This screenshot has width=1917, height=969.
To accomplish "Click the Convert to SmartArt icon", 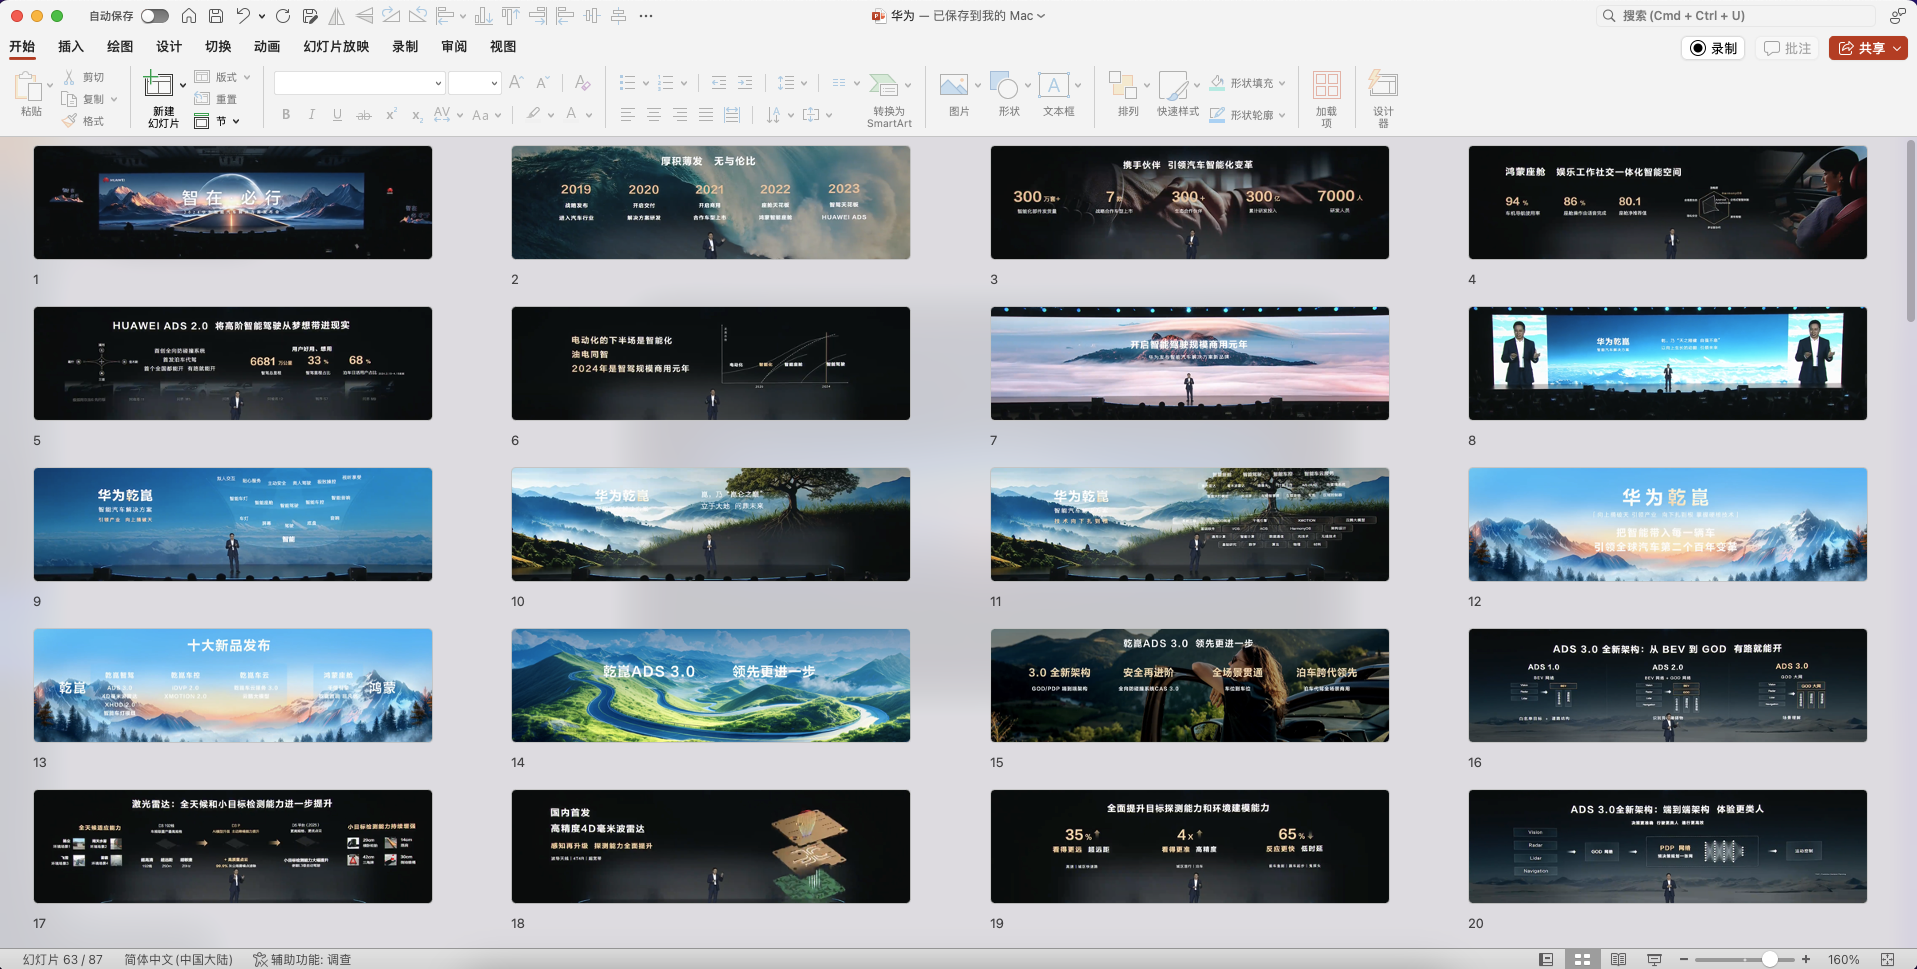I will click(x=884, y=85).
